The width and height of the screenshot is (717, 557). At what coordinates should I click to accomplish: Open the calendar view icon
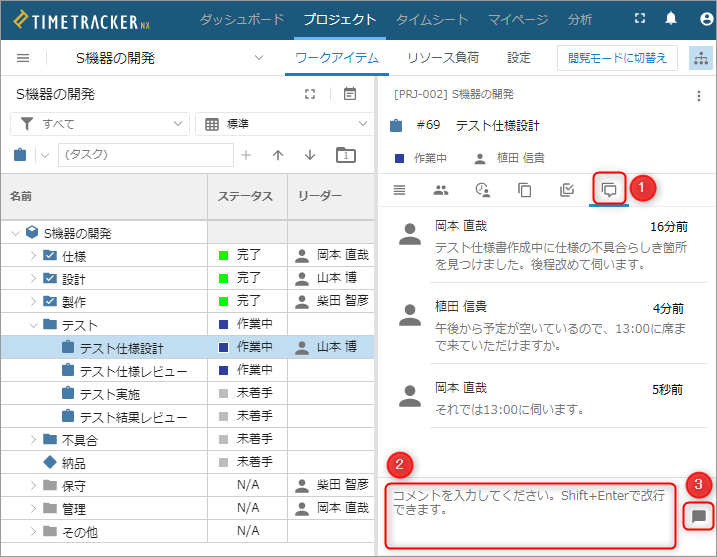[x=350, y=94]
